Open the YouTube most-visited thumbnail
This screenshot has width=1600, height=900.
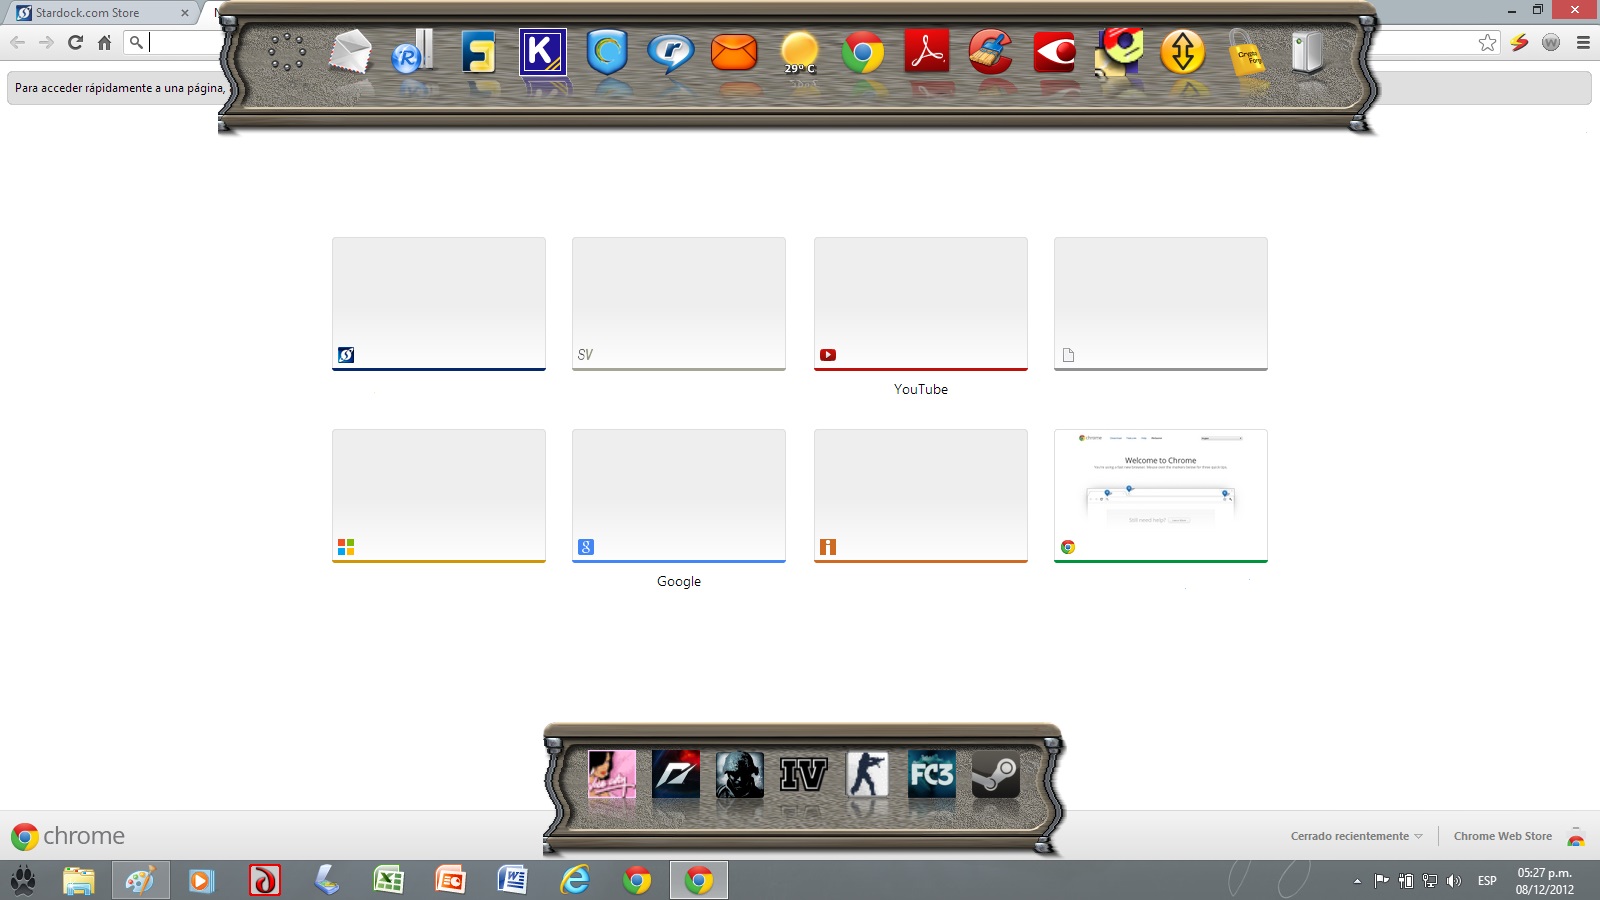coord(920,304)
